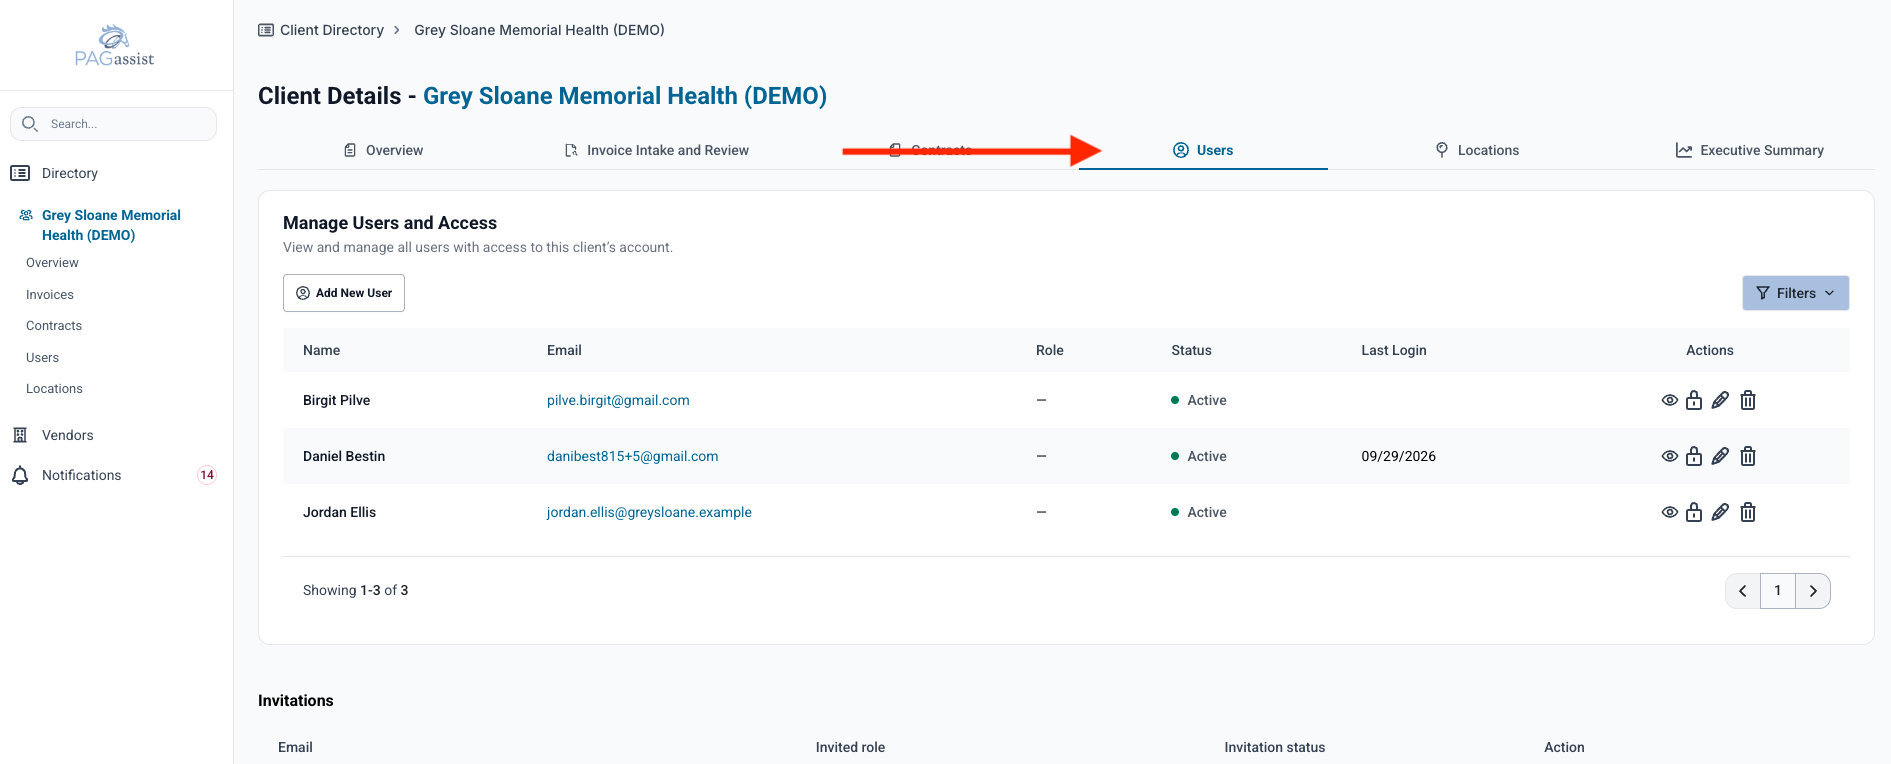1891x764 pixels.
Task: Open Invoices in the sidebar submenu
Action: click(x=50, y=295)
